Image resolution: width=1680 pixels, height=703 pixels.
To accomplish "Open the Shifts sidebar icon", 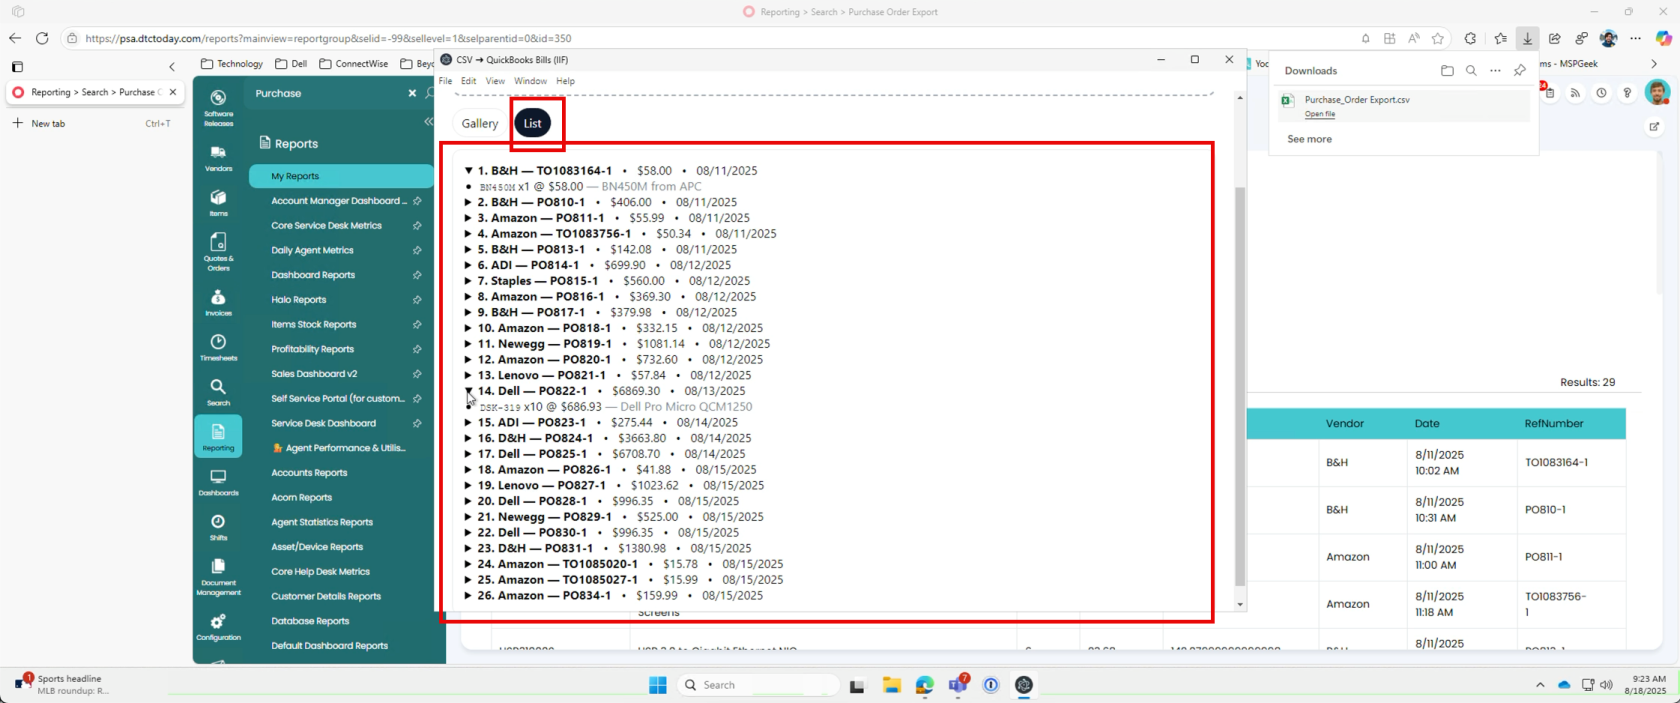I will pyautogui.click(x=218, y=527).
